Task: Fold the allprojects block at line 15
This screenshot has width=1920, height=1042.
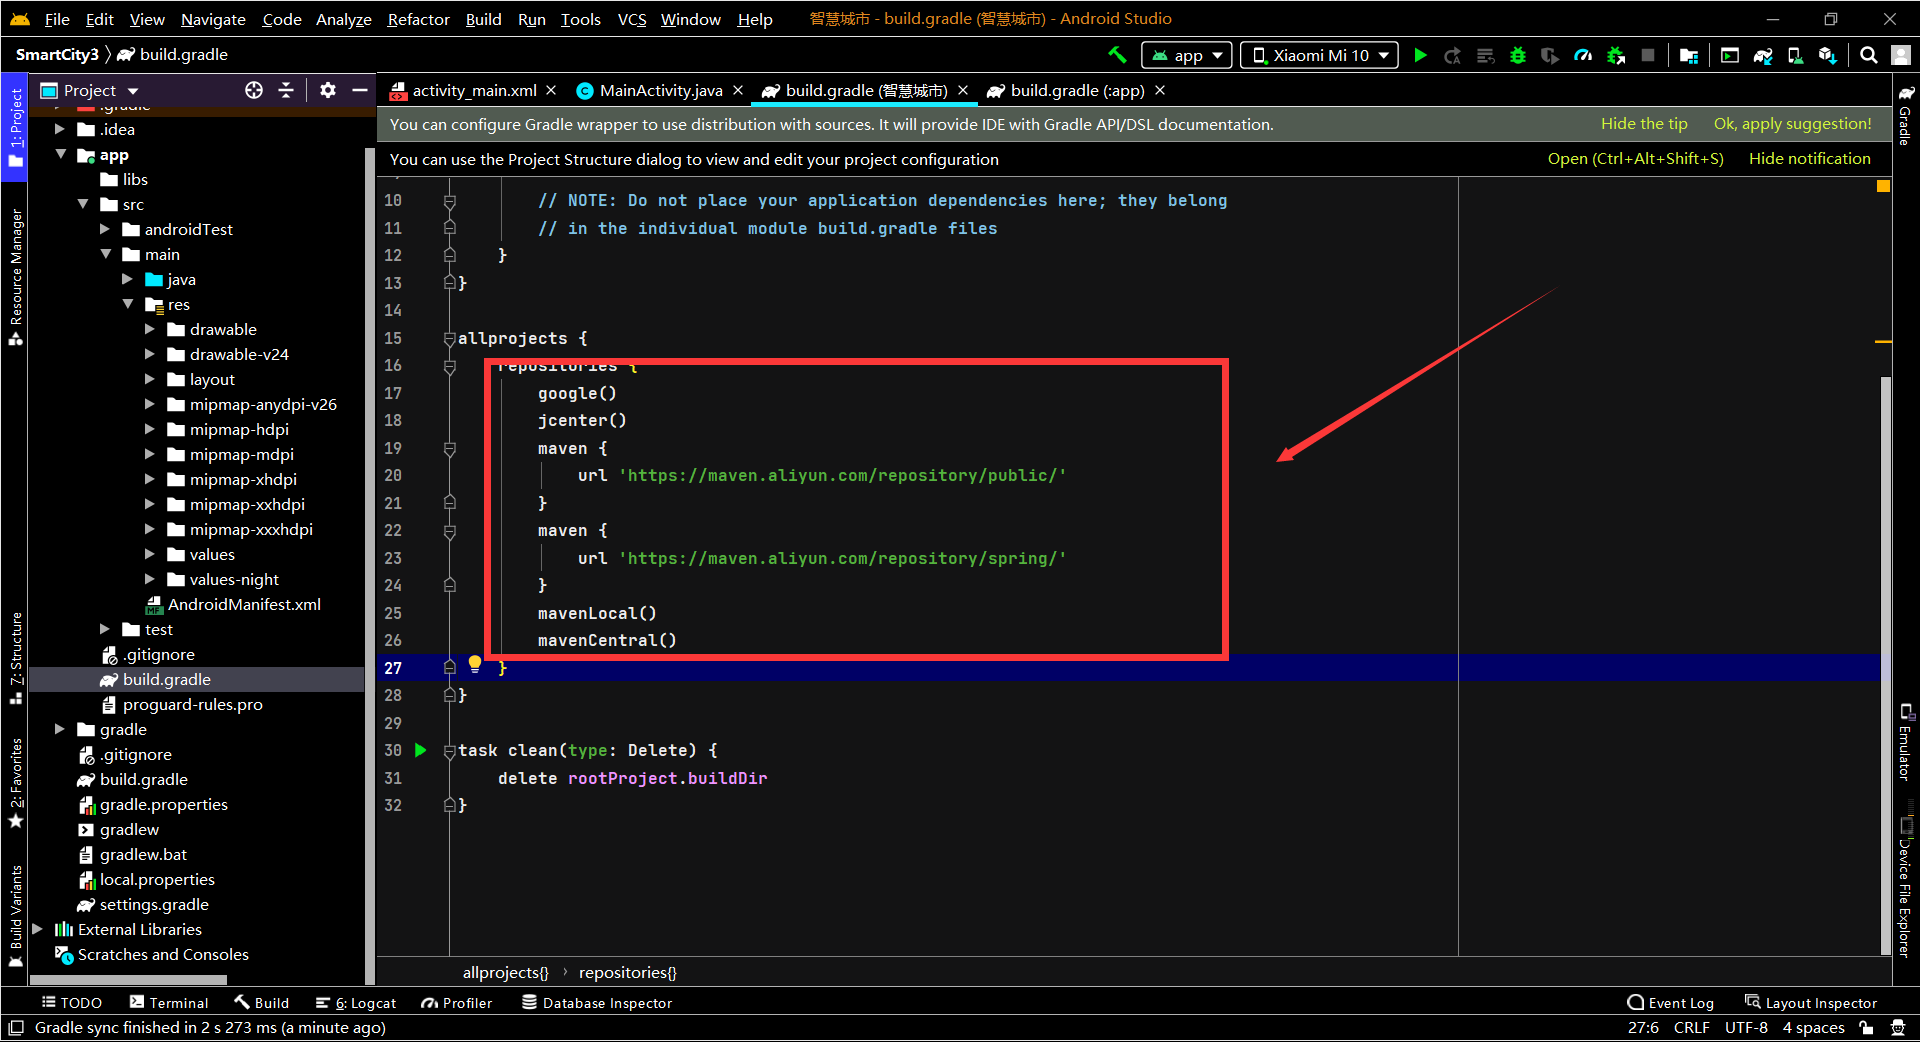Action: [450, 339]
